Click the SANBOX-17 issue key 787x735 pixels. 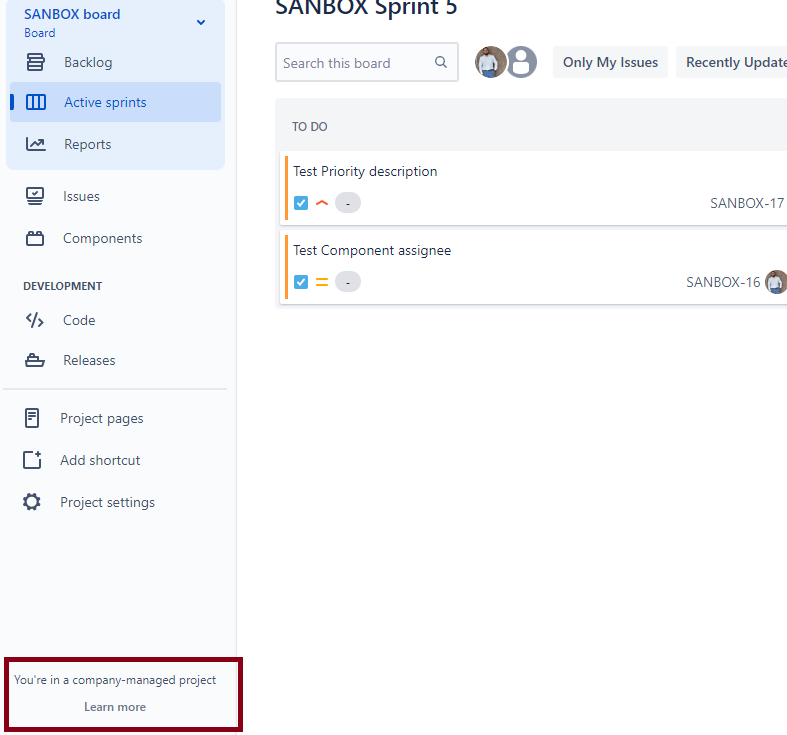click(x=747, y=203)
